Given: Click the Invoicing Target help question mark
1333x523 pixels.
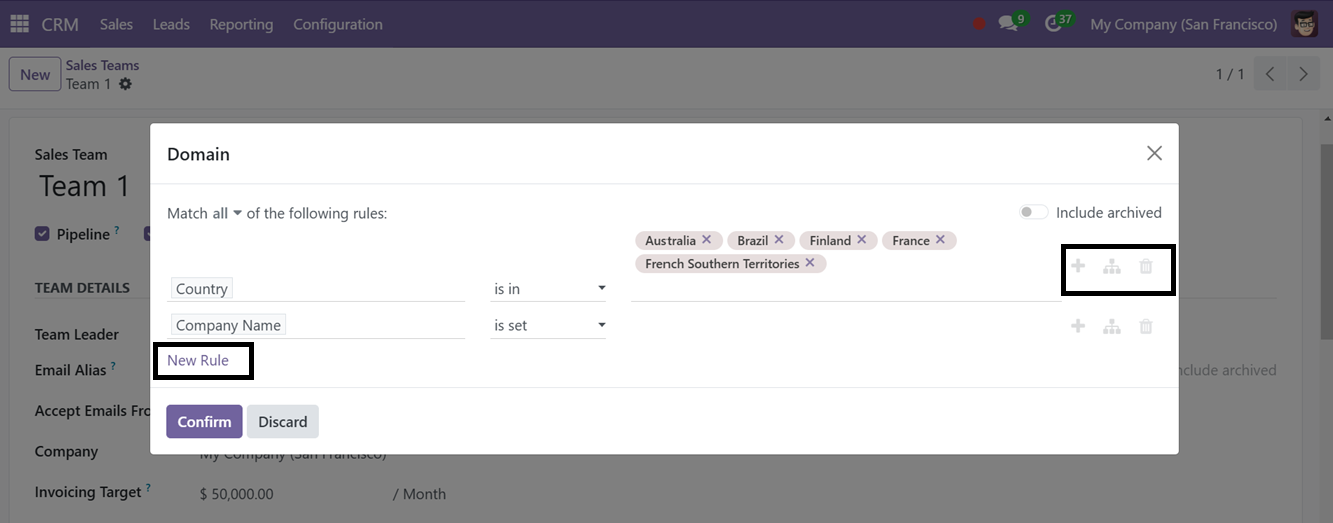Looking at the screenshot, I should pyautogui.click(x=148, y=488).
